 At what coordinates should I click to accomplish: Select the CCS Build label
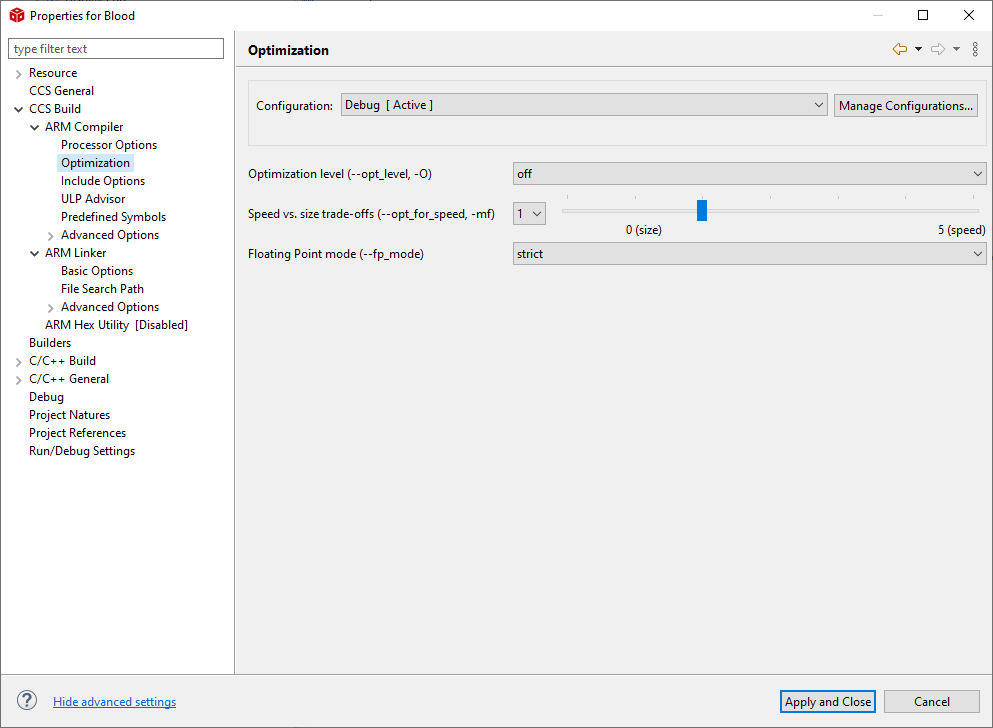(x=55, y=109)
